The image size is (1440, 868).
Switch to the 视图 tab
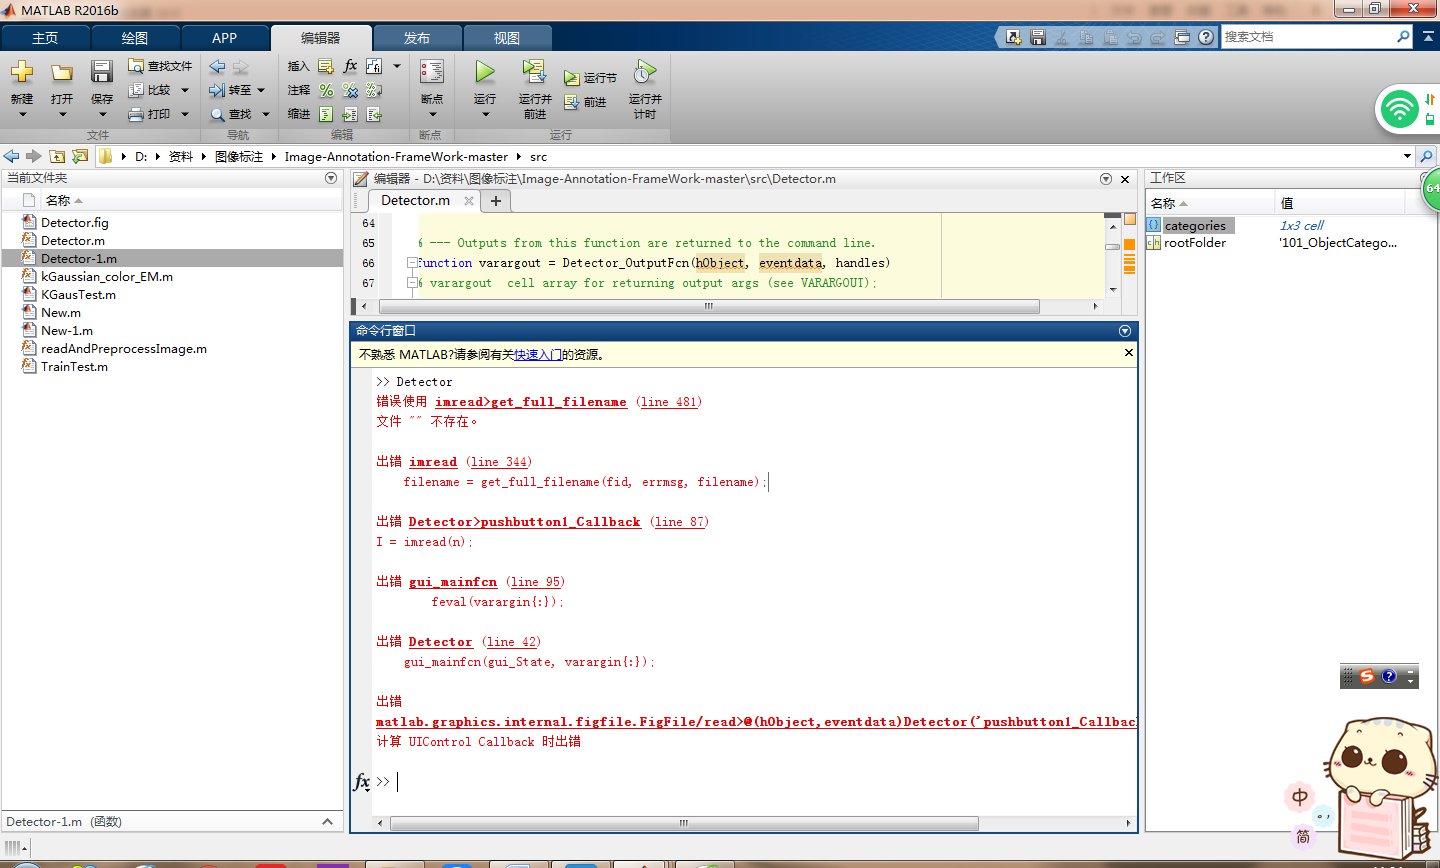tap(507, 38)
